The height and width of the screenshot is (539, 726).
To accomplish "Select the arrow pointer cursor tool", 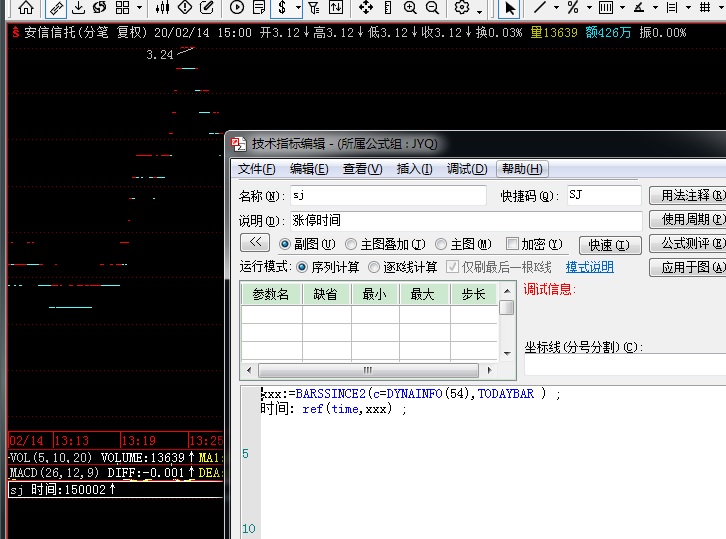I will [510, 8].
